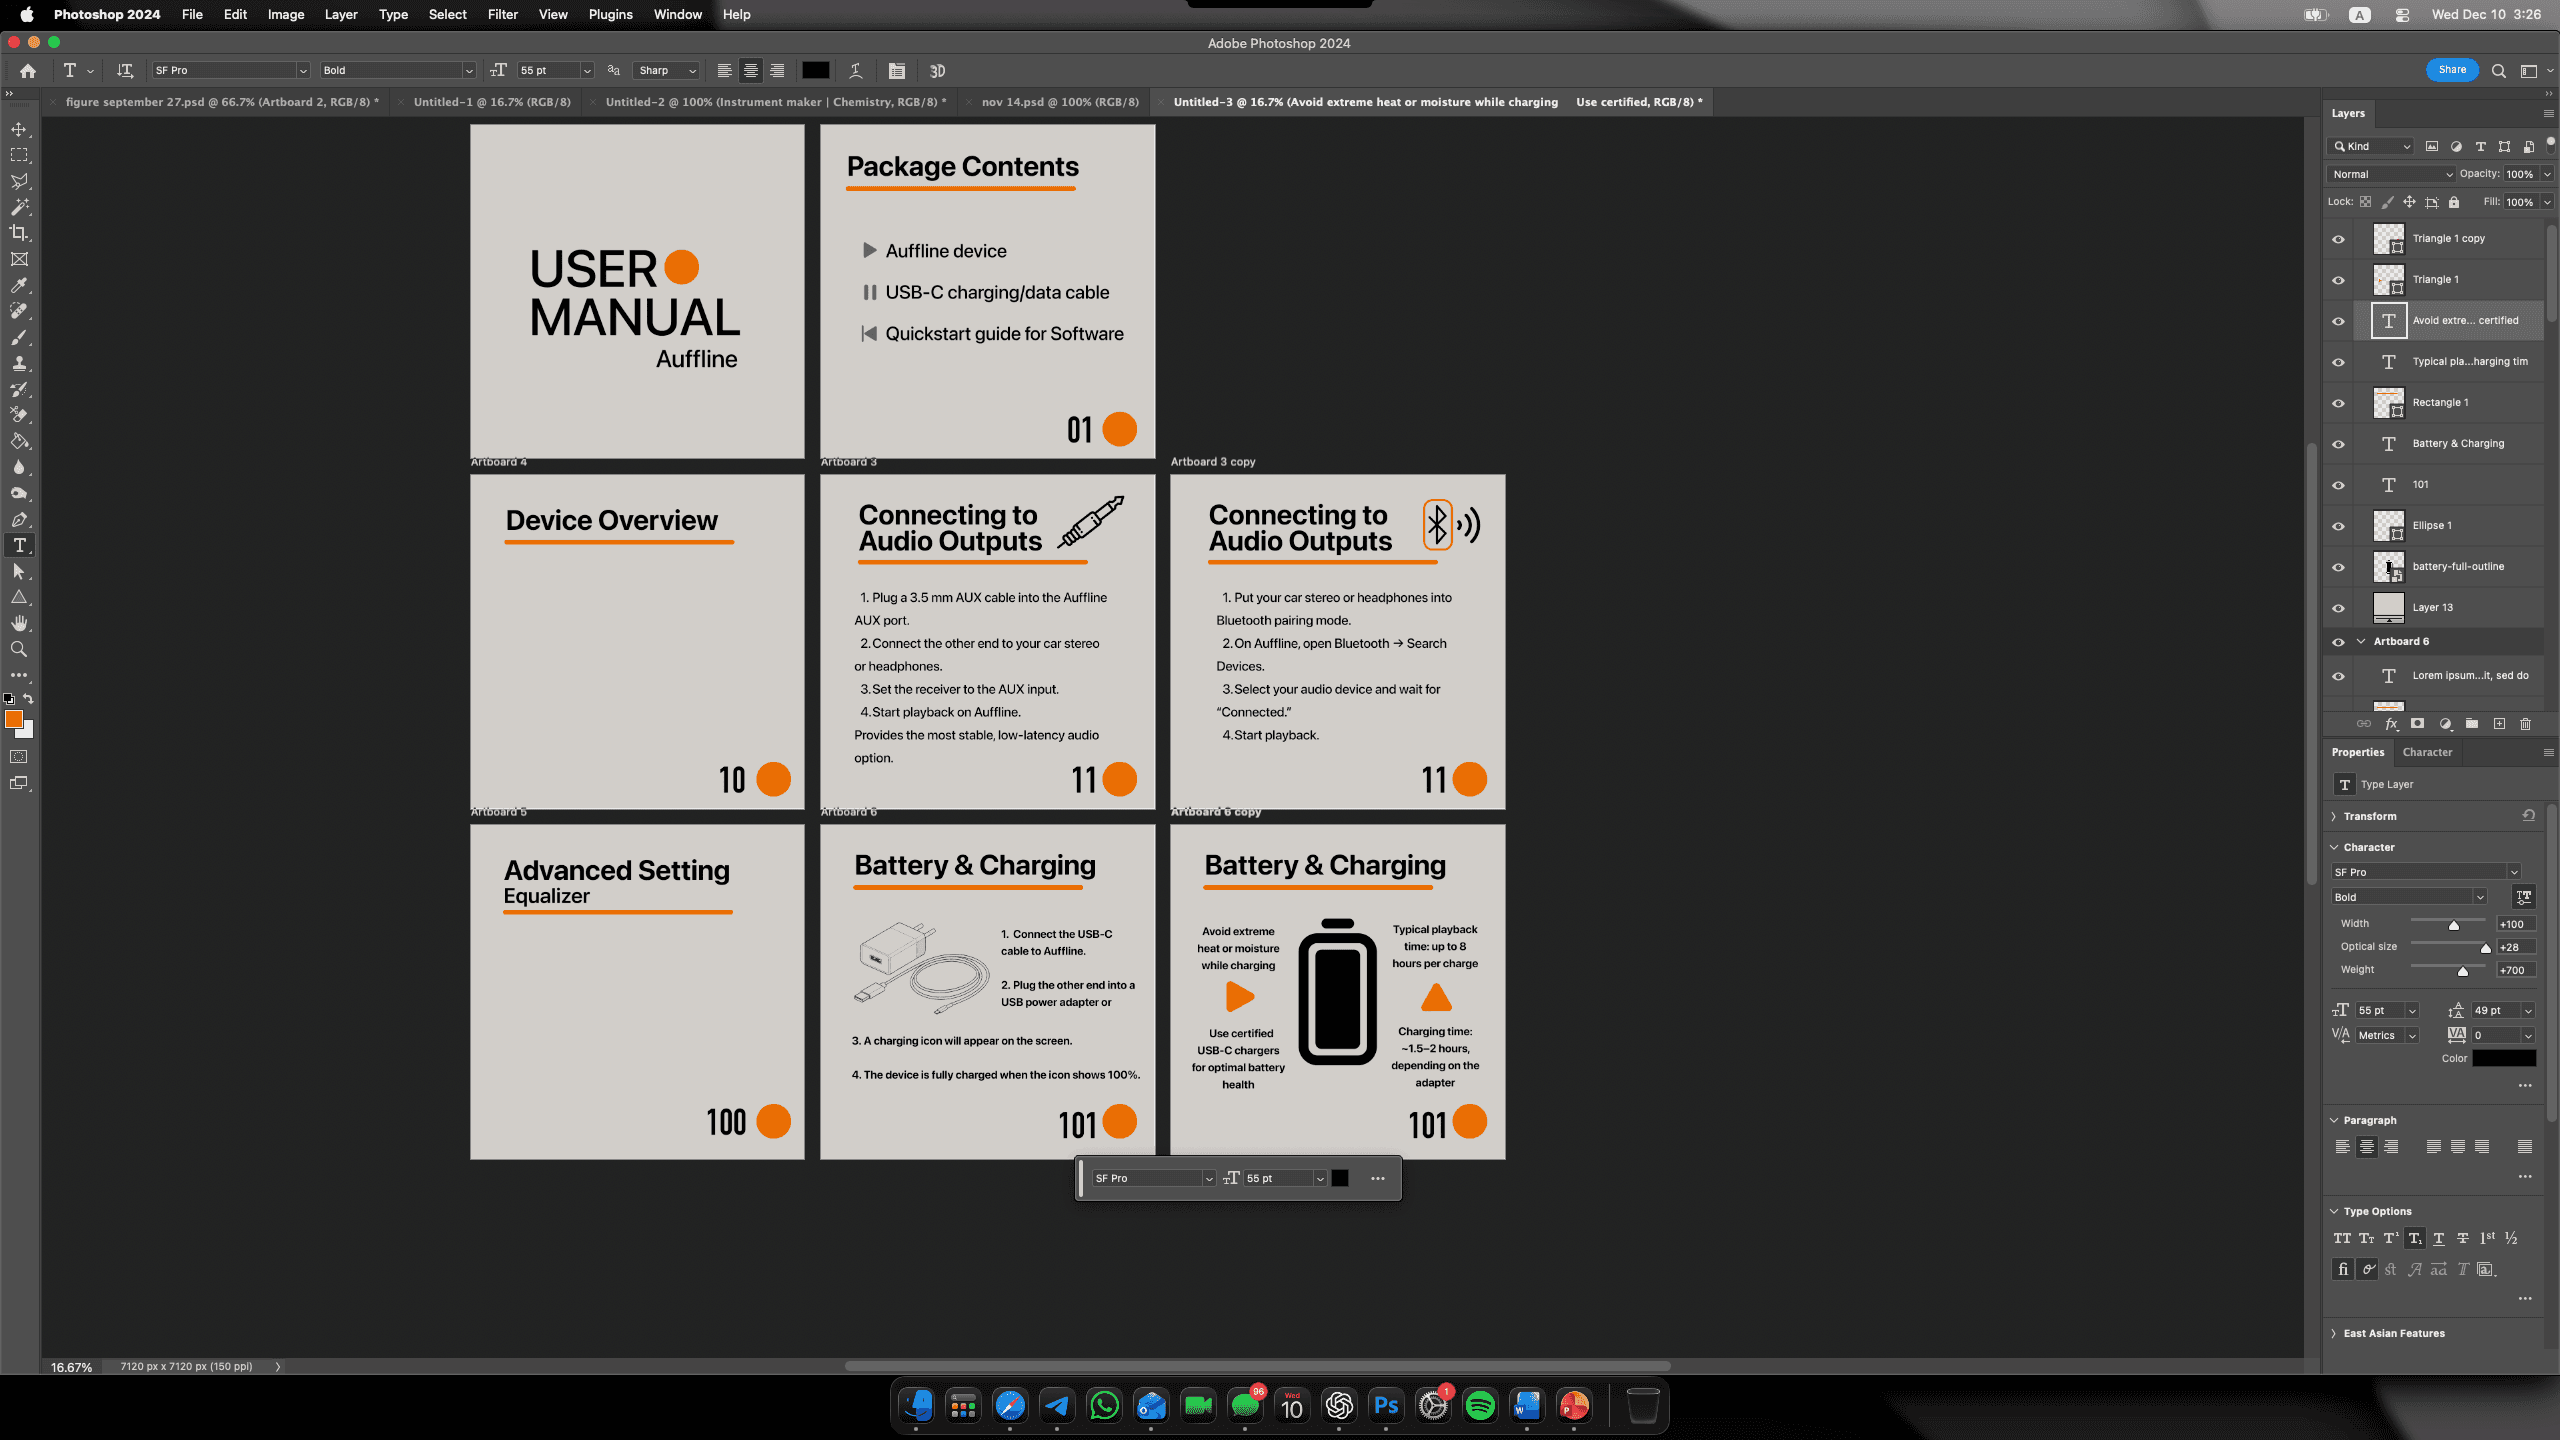
Task: Delete layer with trash icon
Action: pos(2526,724)
